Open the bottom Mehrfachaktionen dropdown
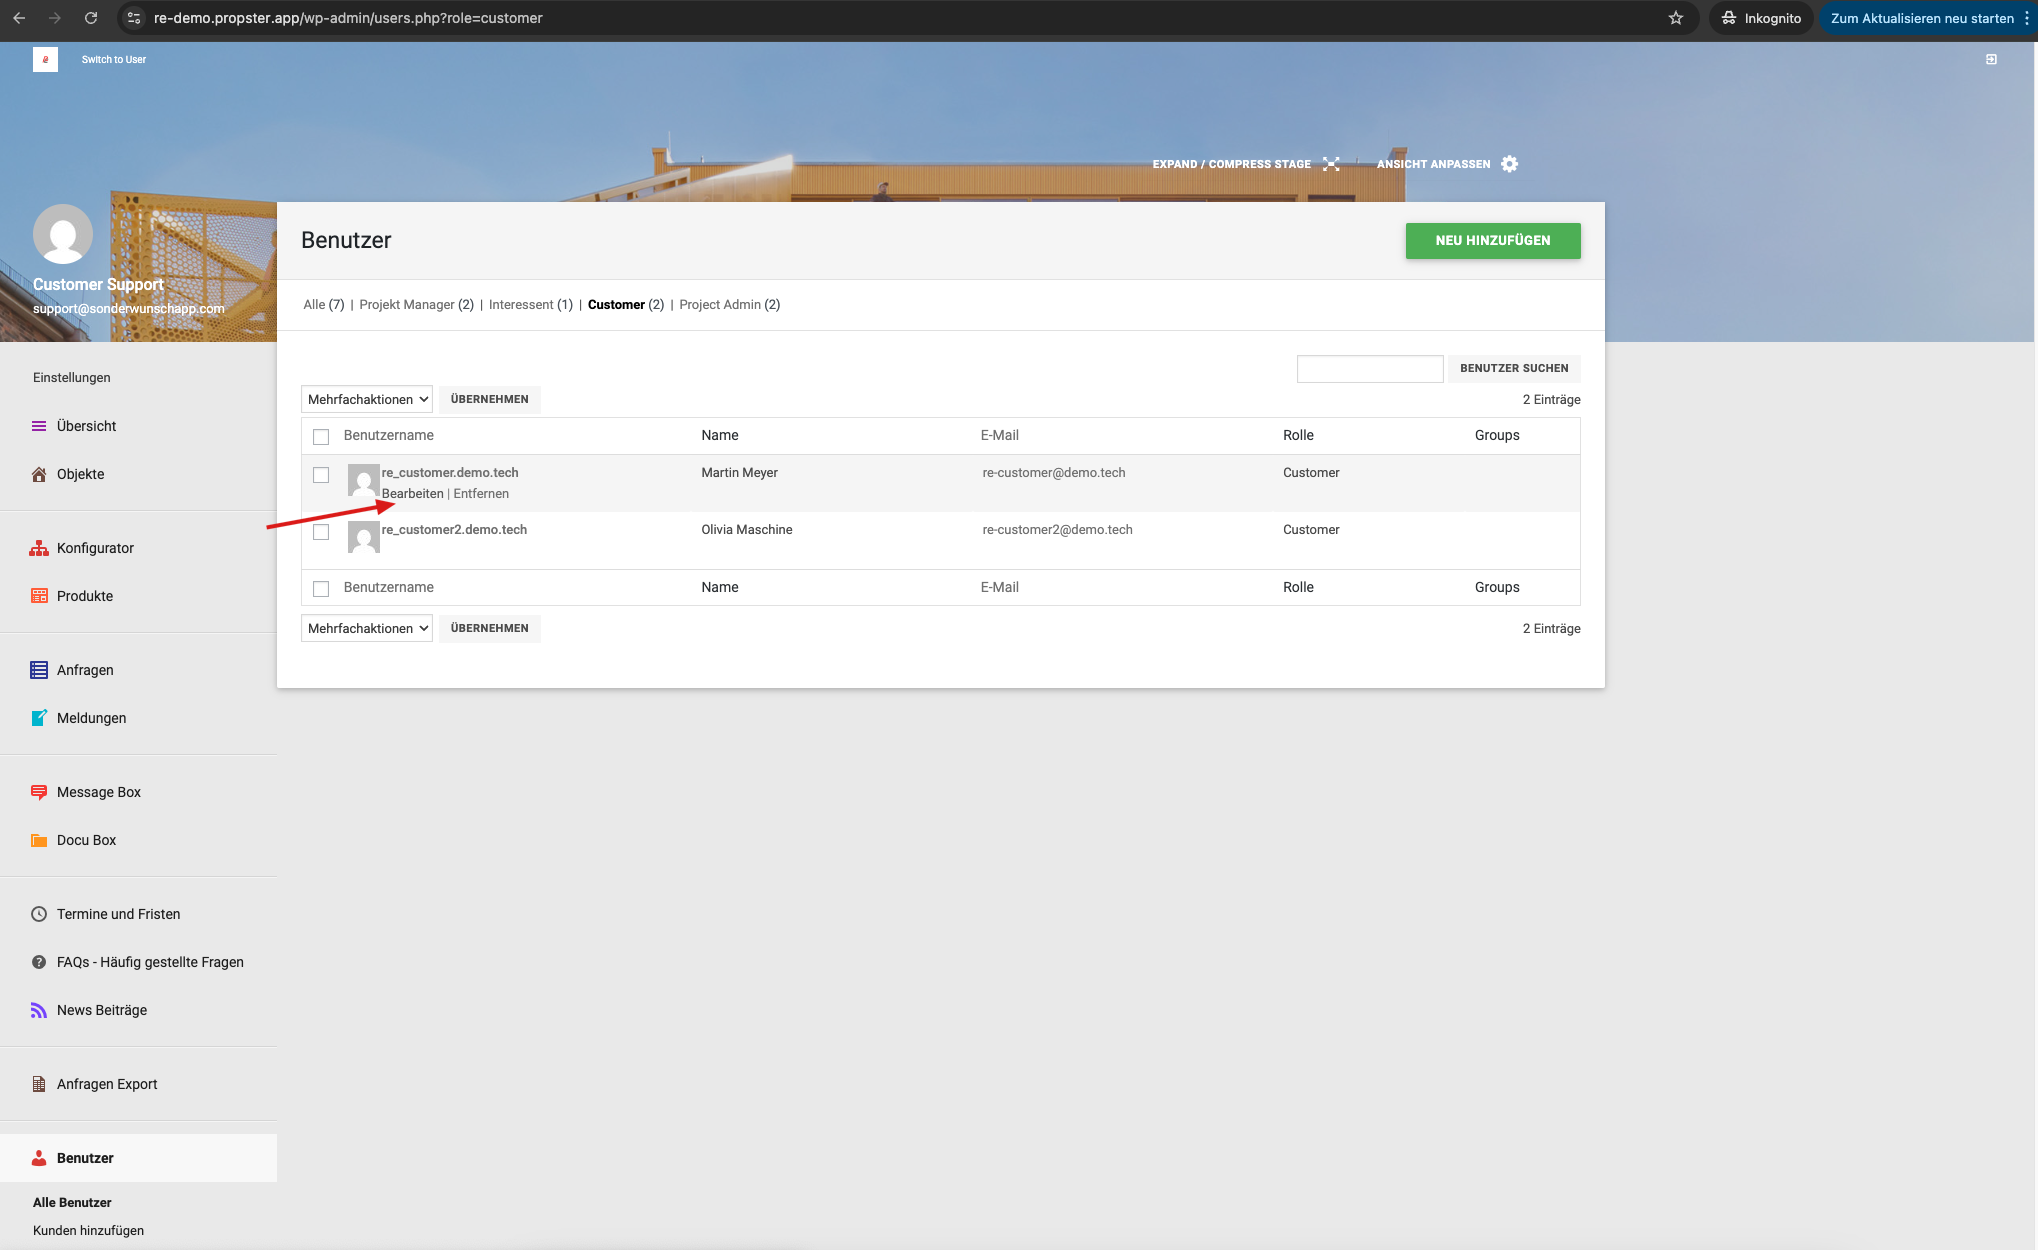This screenshot has height=1250, width=2038. pyautogui.click(x=367, y=628)
